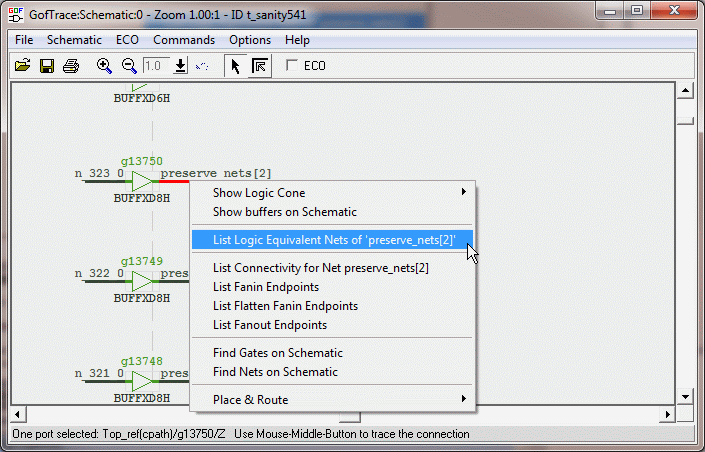This screenshot has width=705, height=452.
Task: Choose Find Gates on Schematic
Action: tap(332, 353)
